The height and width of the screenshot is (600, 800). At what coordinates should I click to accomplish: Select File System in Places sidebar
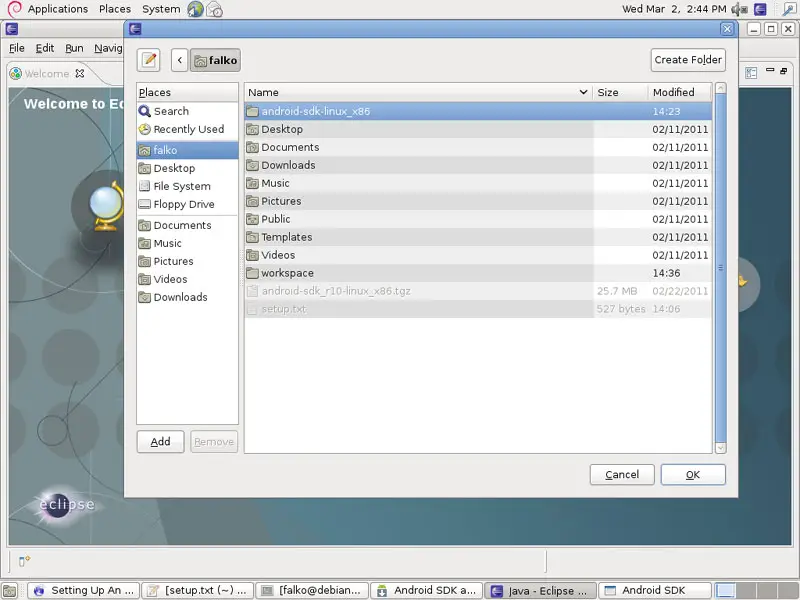click(188, 186)
